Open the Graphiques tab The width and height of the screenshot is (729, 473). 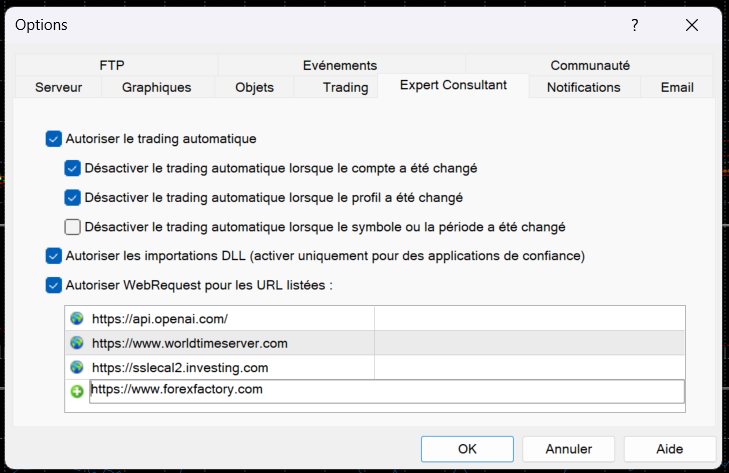156,87
